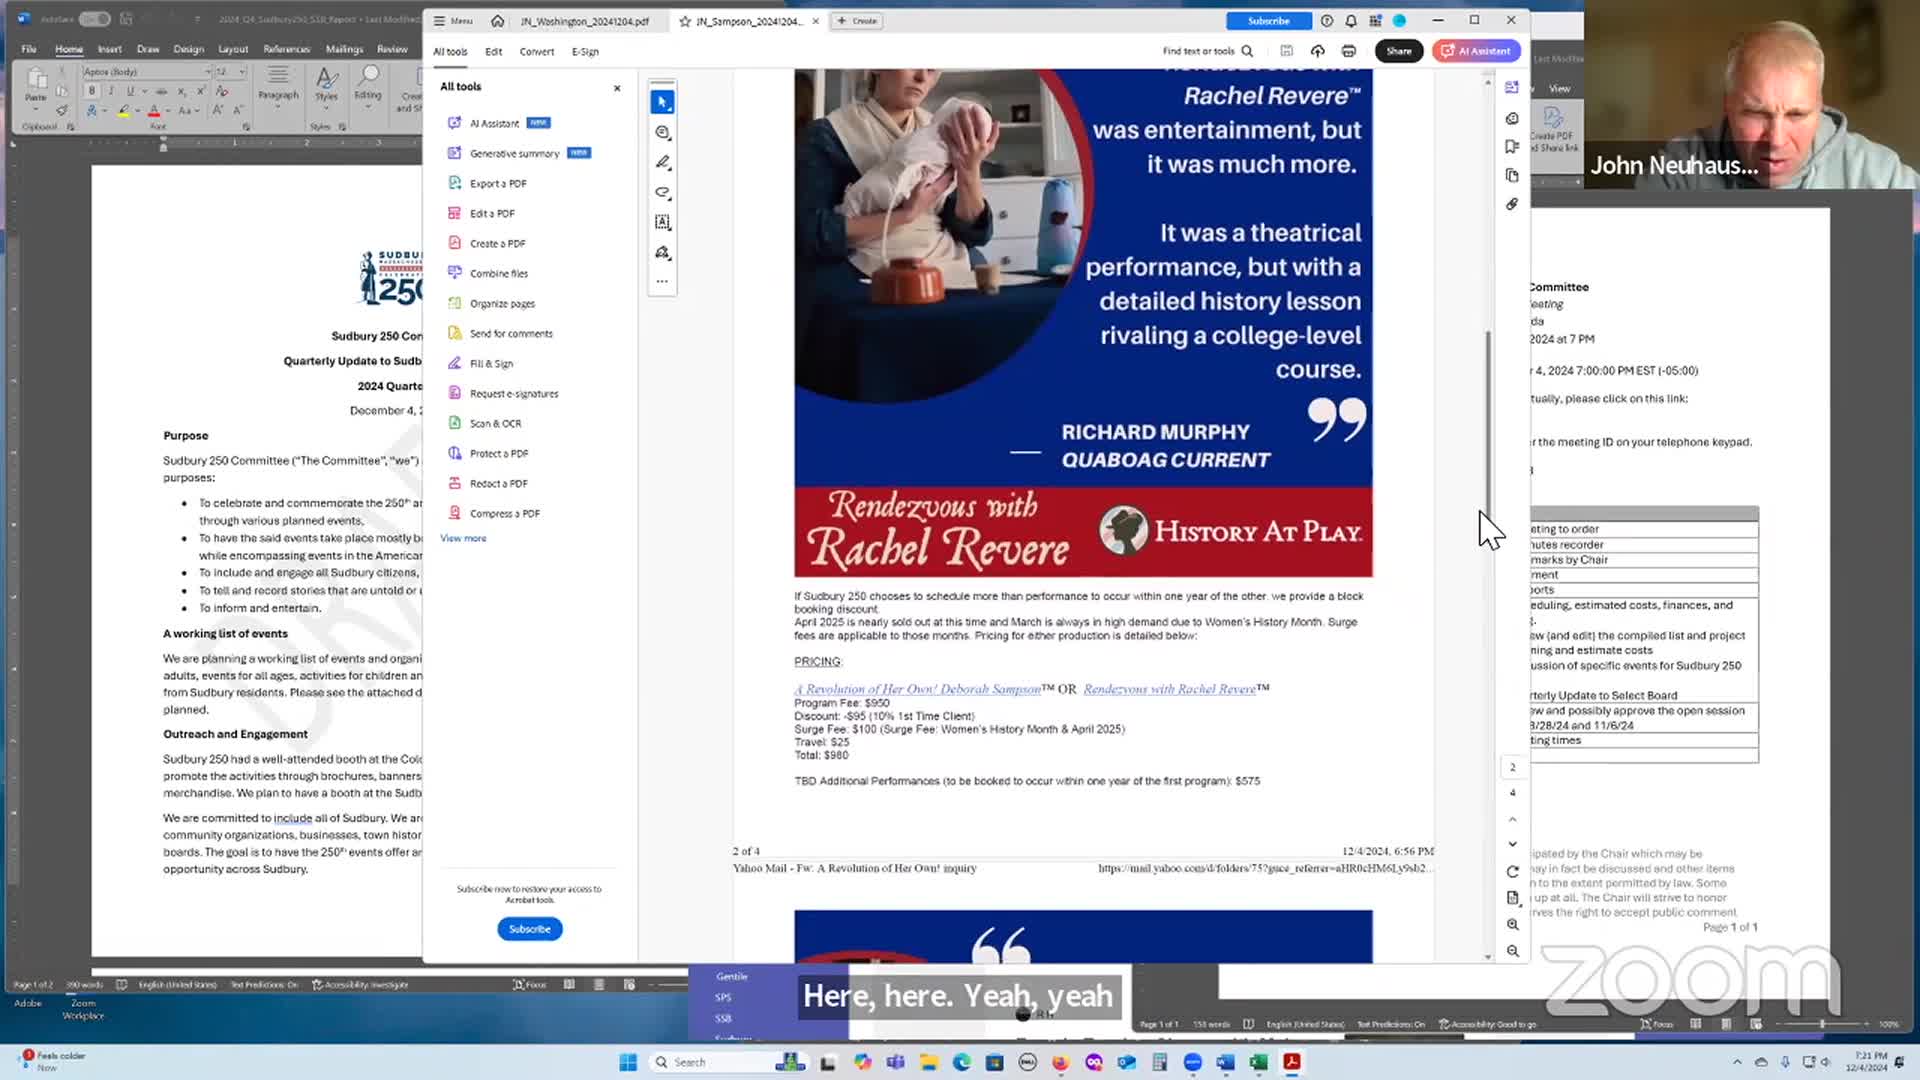Switch to the Insert tab in Word

pyautogui.click(x=110, y=49)
